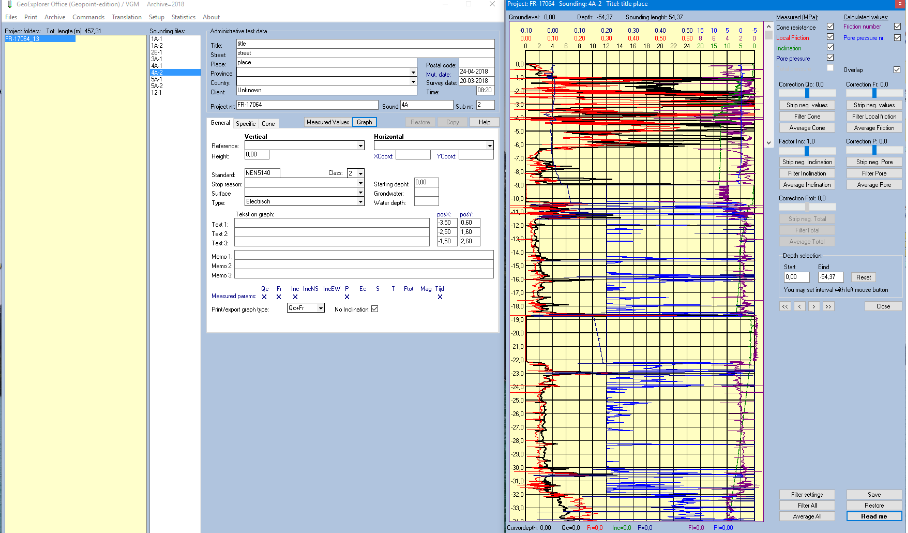Image resolution: width=908 pixels, height=533 pixels.
Task: Click the Factor Inc slider
Action: tap(807, 150)
